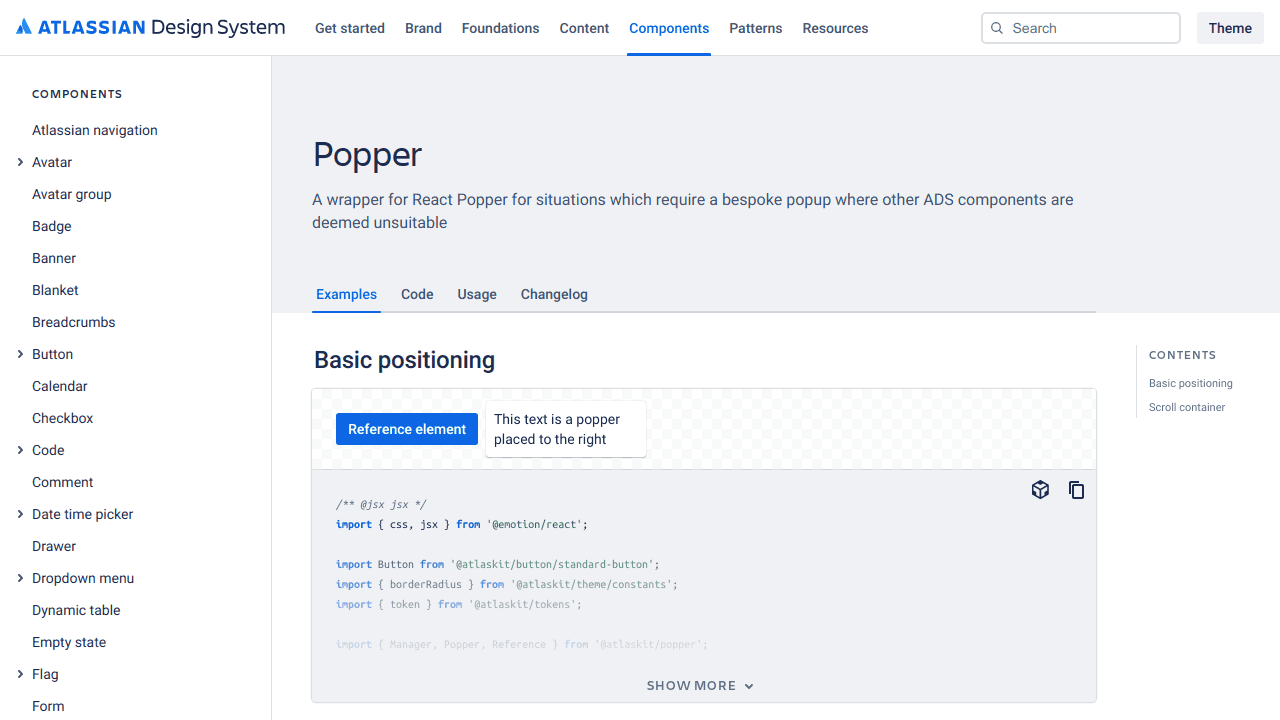Image resolution: width=1280 pixels, height=720 pixels.
Task: Open Dropdown menu in sidebar
Action: (x=83, y=578)
